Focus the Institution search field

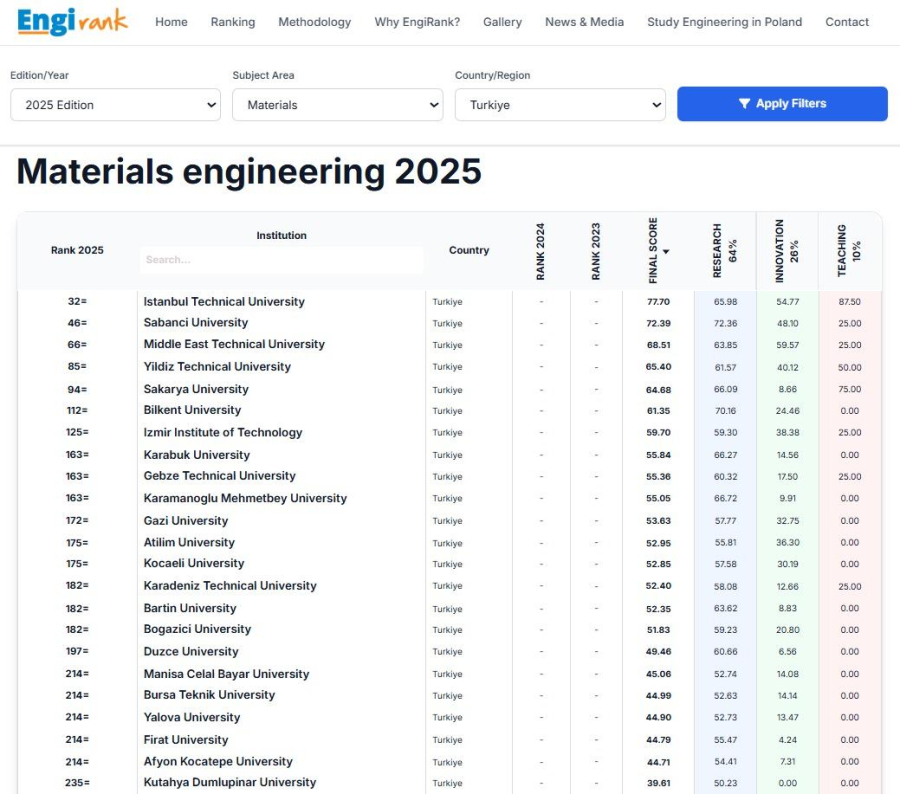click(x=281, y=260)
